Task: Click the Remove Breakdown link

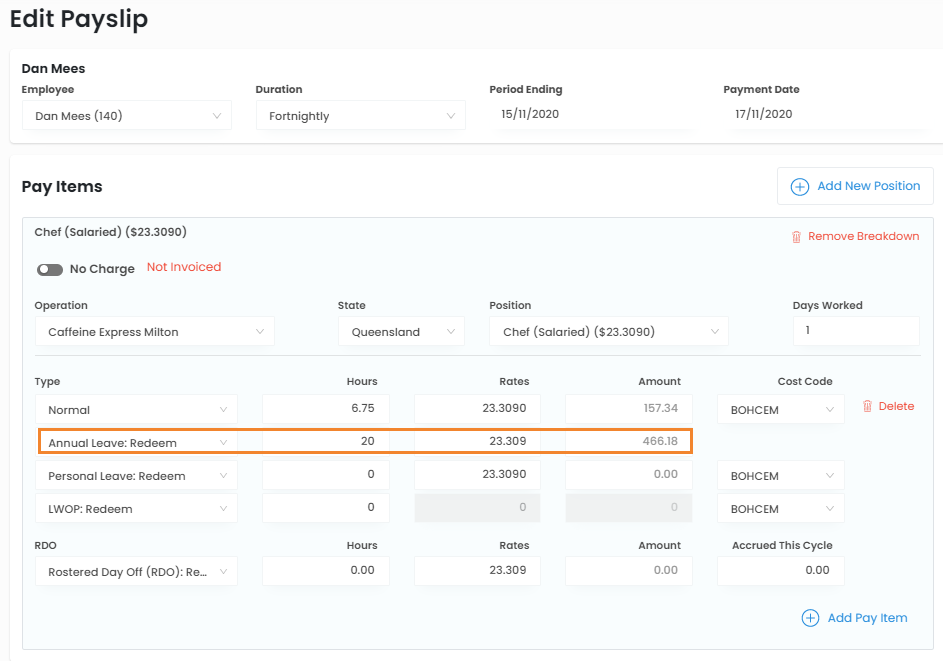Action: 863,237
